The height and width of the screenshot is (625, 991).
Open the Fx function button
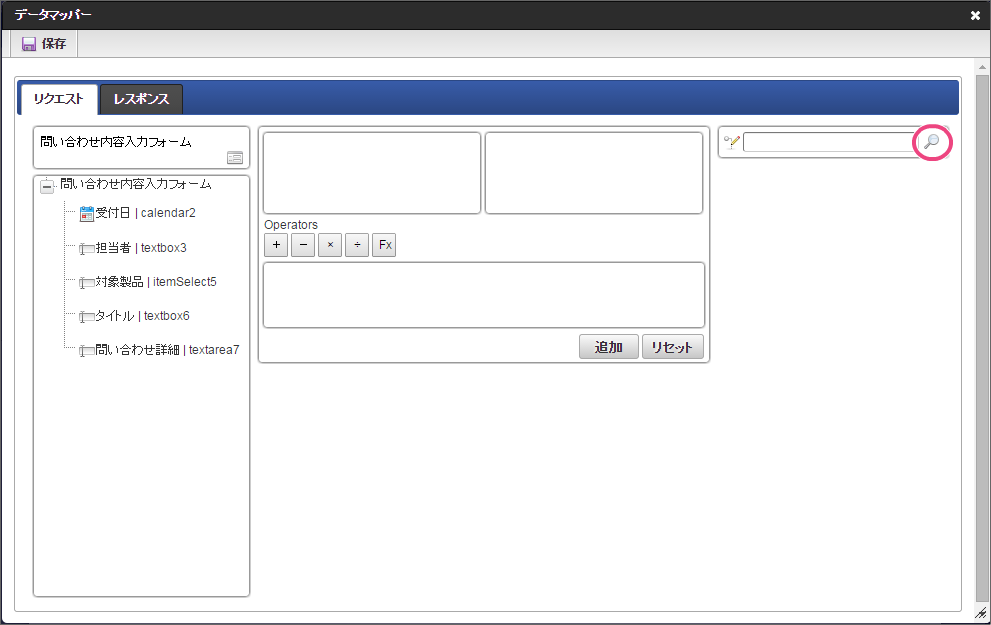click(384, 245)
